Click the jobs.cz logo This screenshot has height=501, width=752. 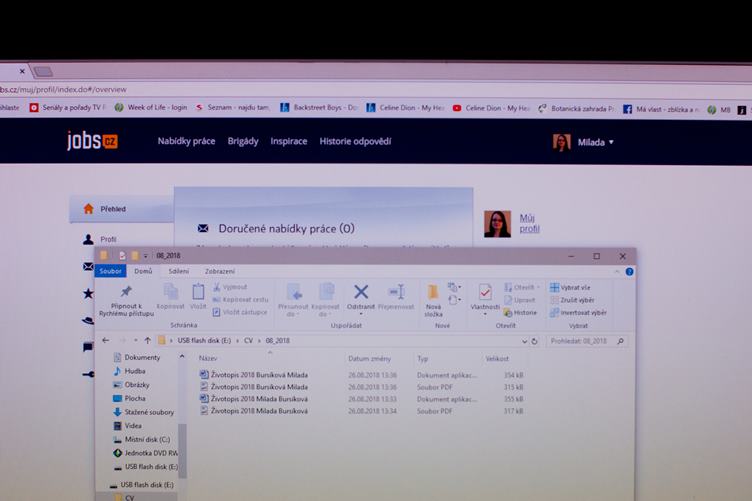pos(92,140)
